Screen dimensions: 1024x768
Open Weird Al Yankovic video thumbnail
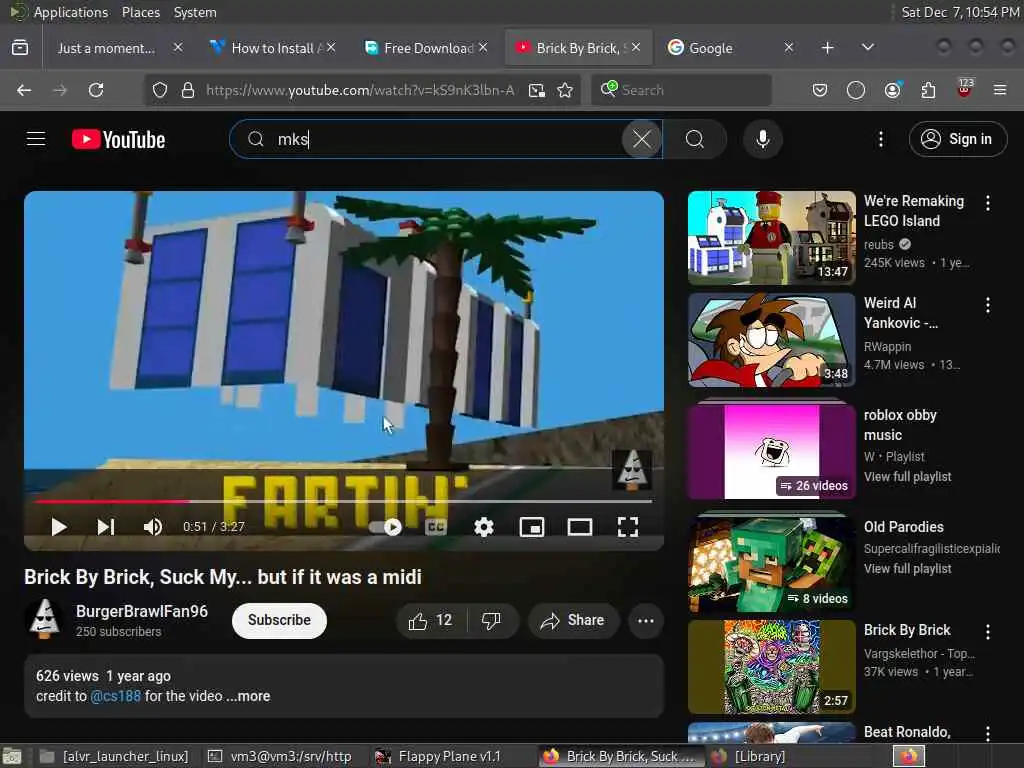click(x=771, y=340)
